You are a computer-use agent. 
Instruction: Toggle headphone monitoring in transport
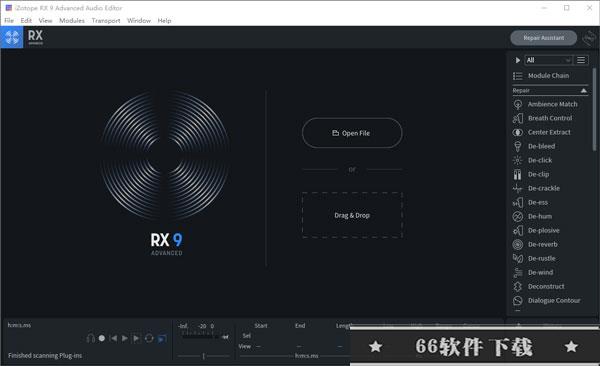pos(91,338)
